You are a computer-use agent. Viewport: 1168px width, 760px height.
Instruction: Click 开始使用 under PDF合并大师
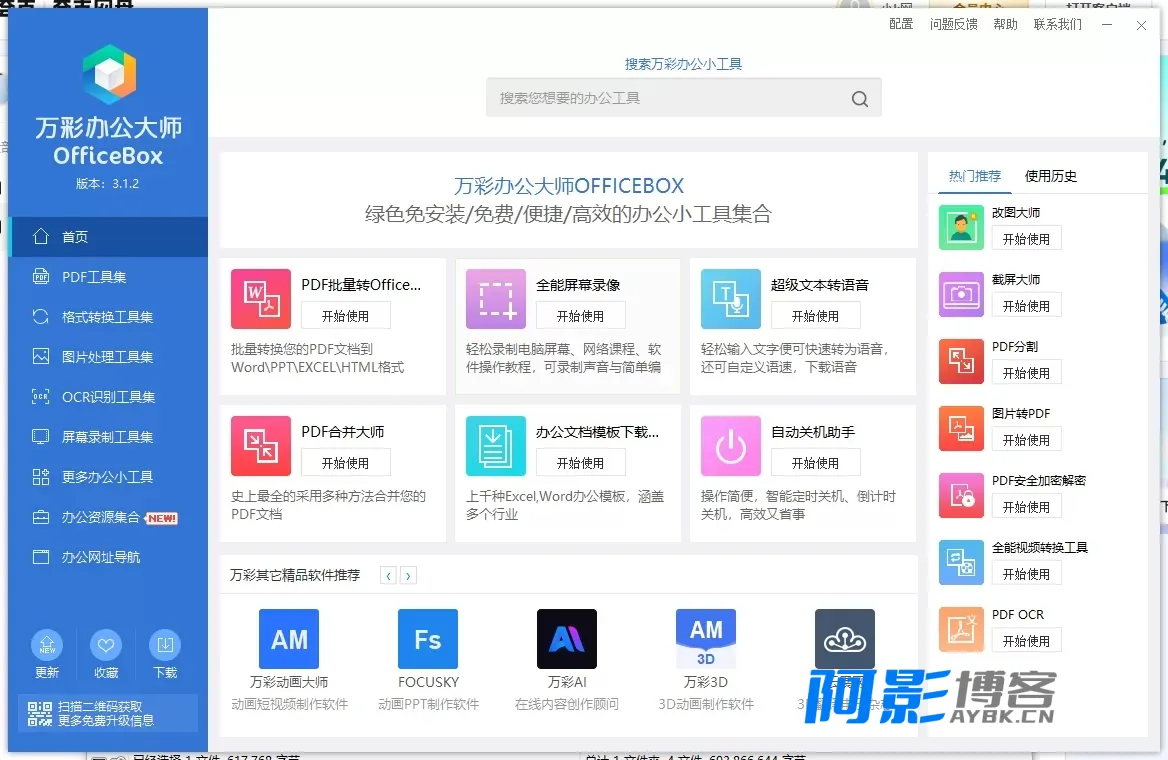pos(346,463)
